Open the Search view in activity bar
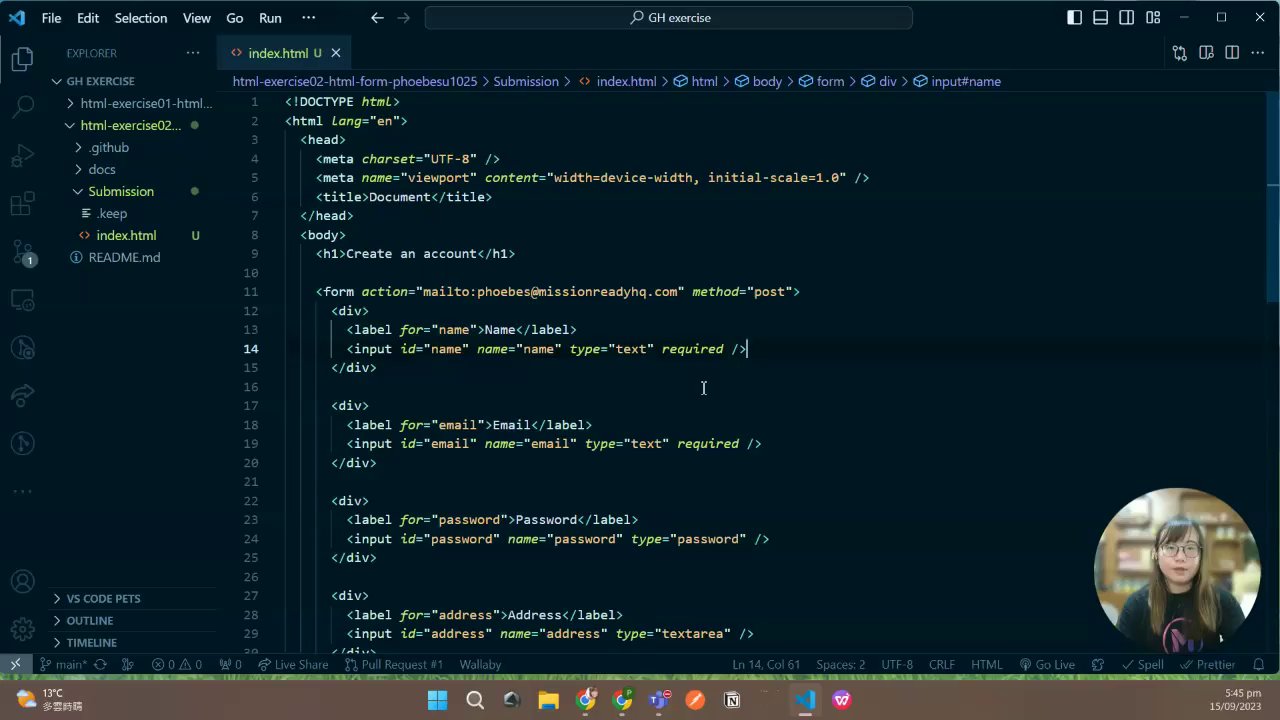This screenshot has height=720, width=1280. 22,107
